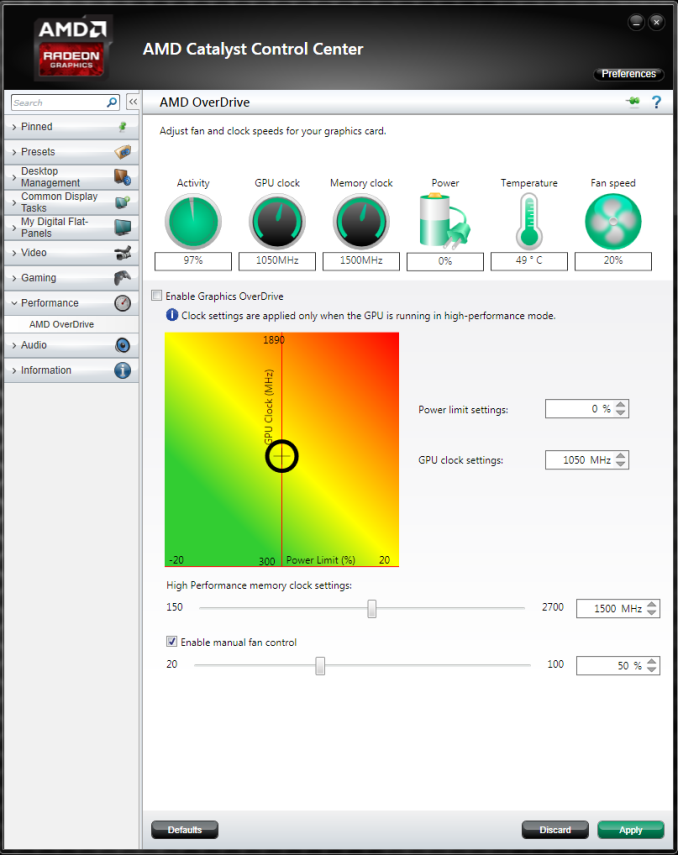678x855 pixels.
Task: Click the GPU clock gauge dial
Action: pyautogui.click(x=277, y=221)
